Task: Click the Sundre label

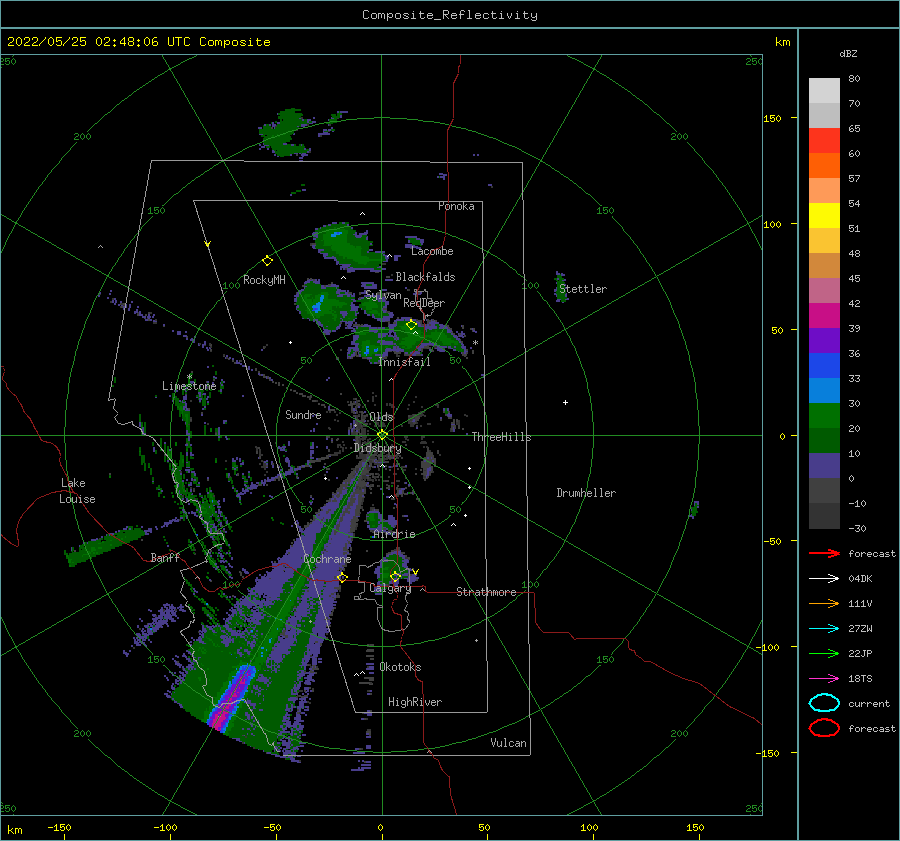Action: [x=303, y=415]
